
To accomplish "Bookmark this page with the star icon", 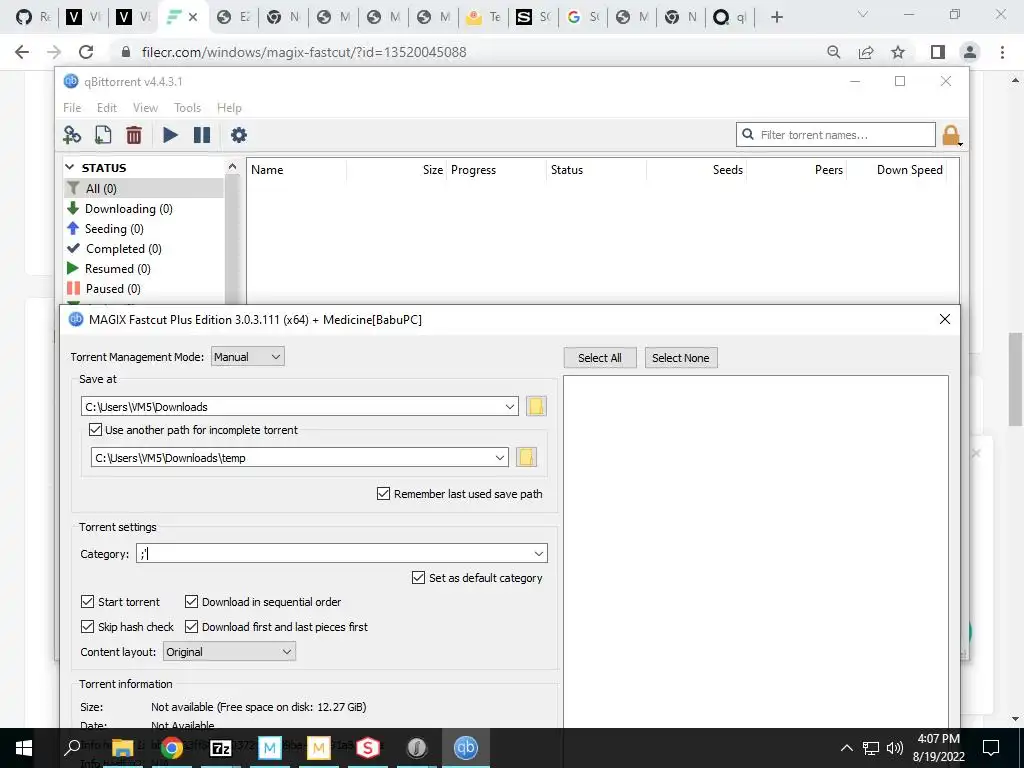I will 898,52.
